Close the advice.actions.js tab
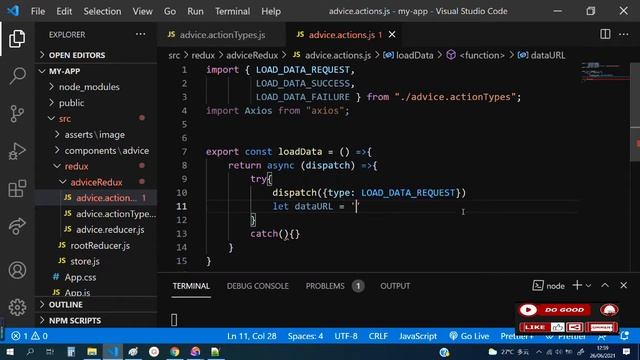 [392, 35]
